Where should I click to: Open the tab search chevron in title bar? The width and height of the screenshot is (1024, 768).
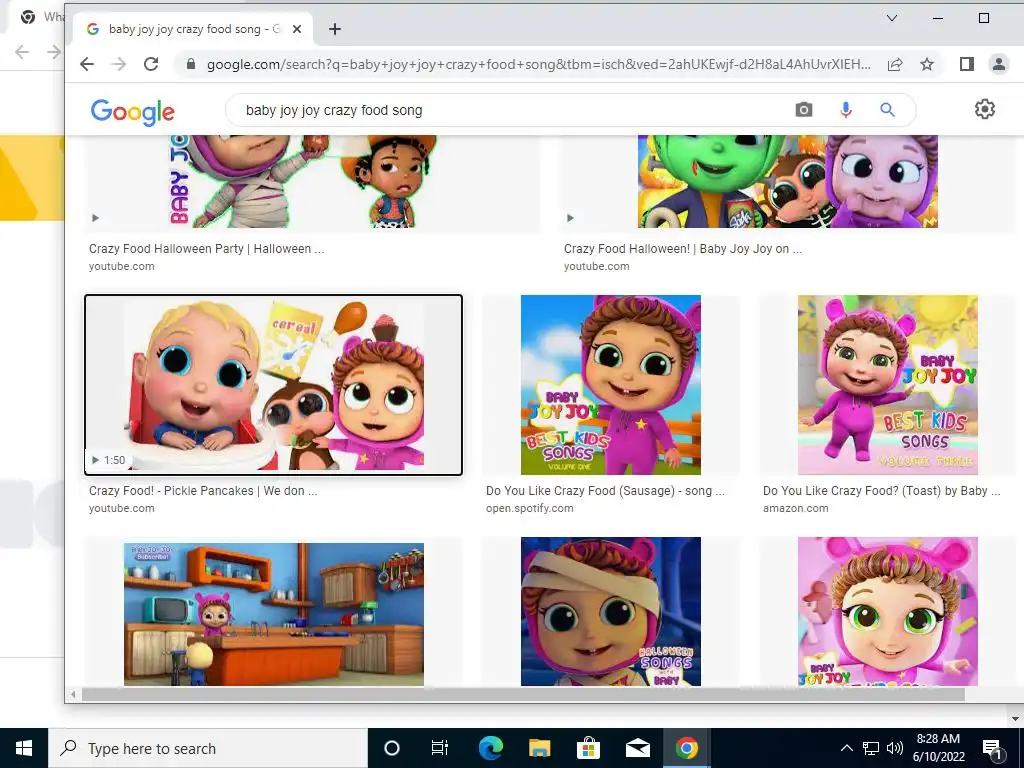891,18
